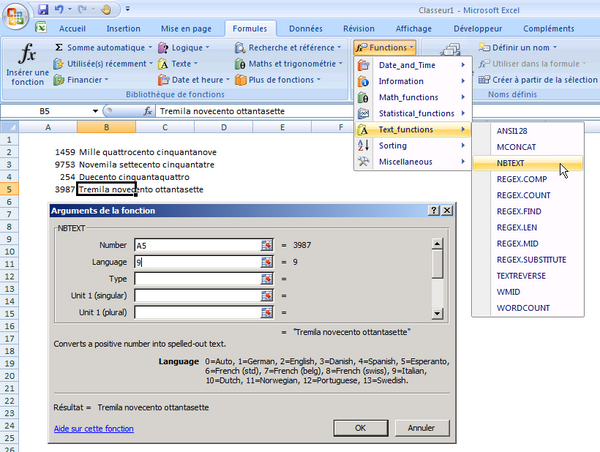Choose ANSI128 from the Text_functions list
Image resolution: width=600 pixels, height=452 pixels.
[x=528, y=131]
